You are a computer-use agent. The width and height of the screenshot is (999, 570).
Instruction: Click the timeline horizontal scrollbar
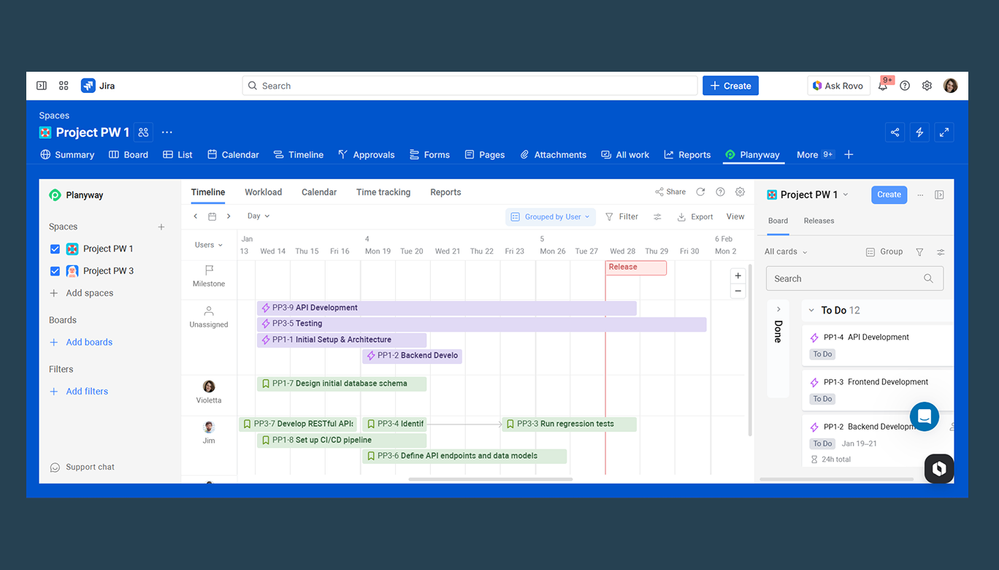point(491,479)
